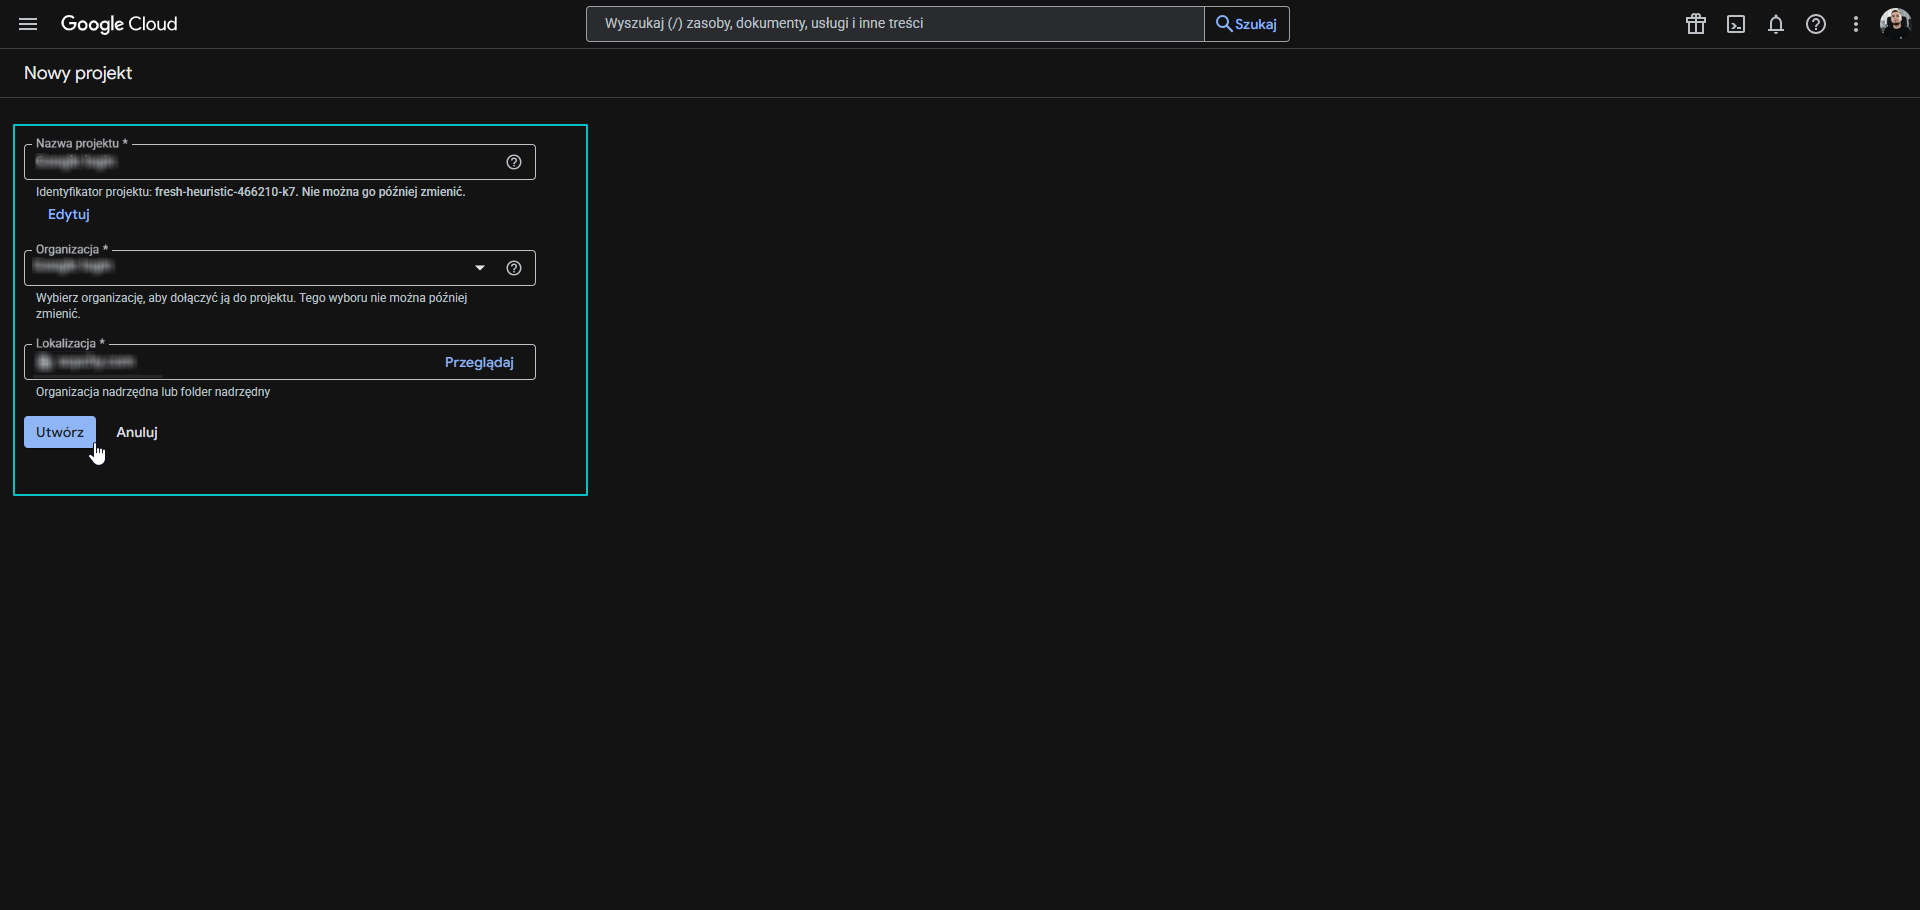Click Utwórz to create the project

(59, 432)
